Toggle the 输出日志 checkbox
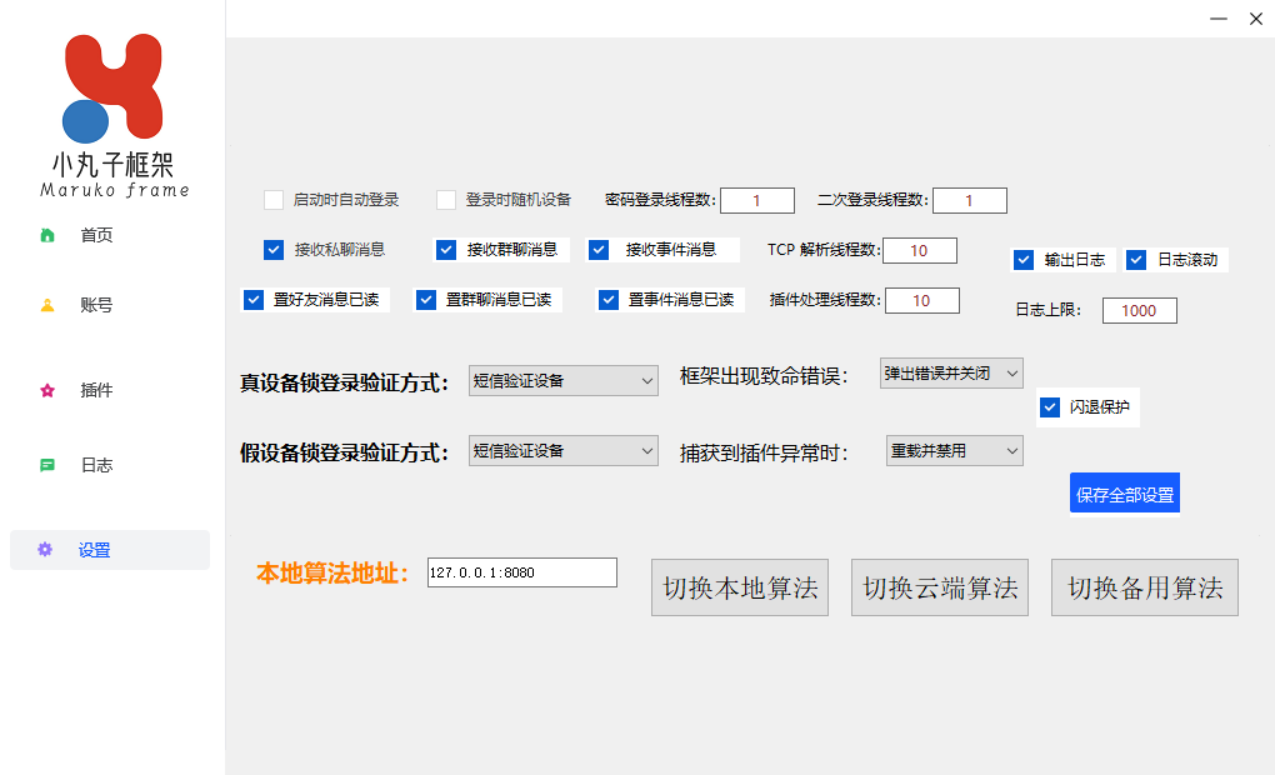The width and height of the screenshot is (1275, 775). [x=1024, y=260]
